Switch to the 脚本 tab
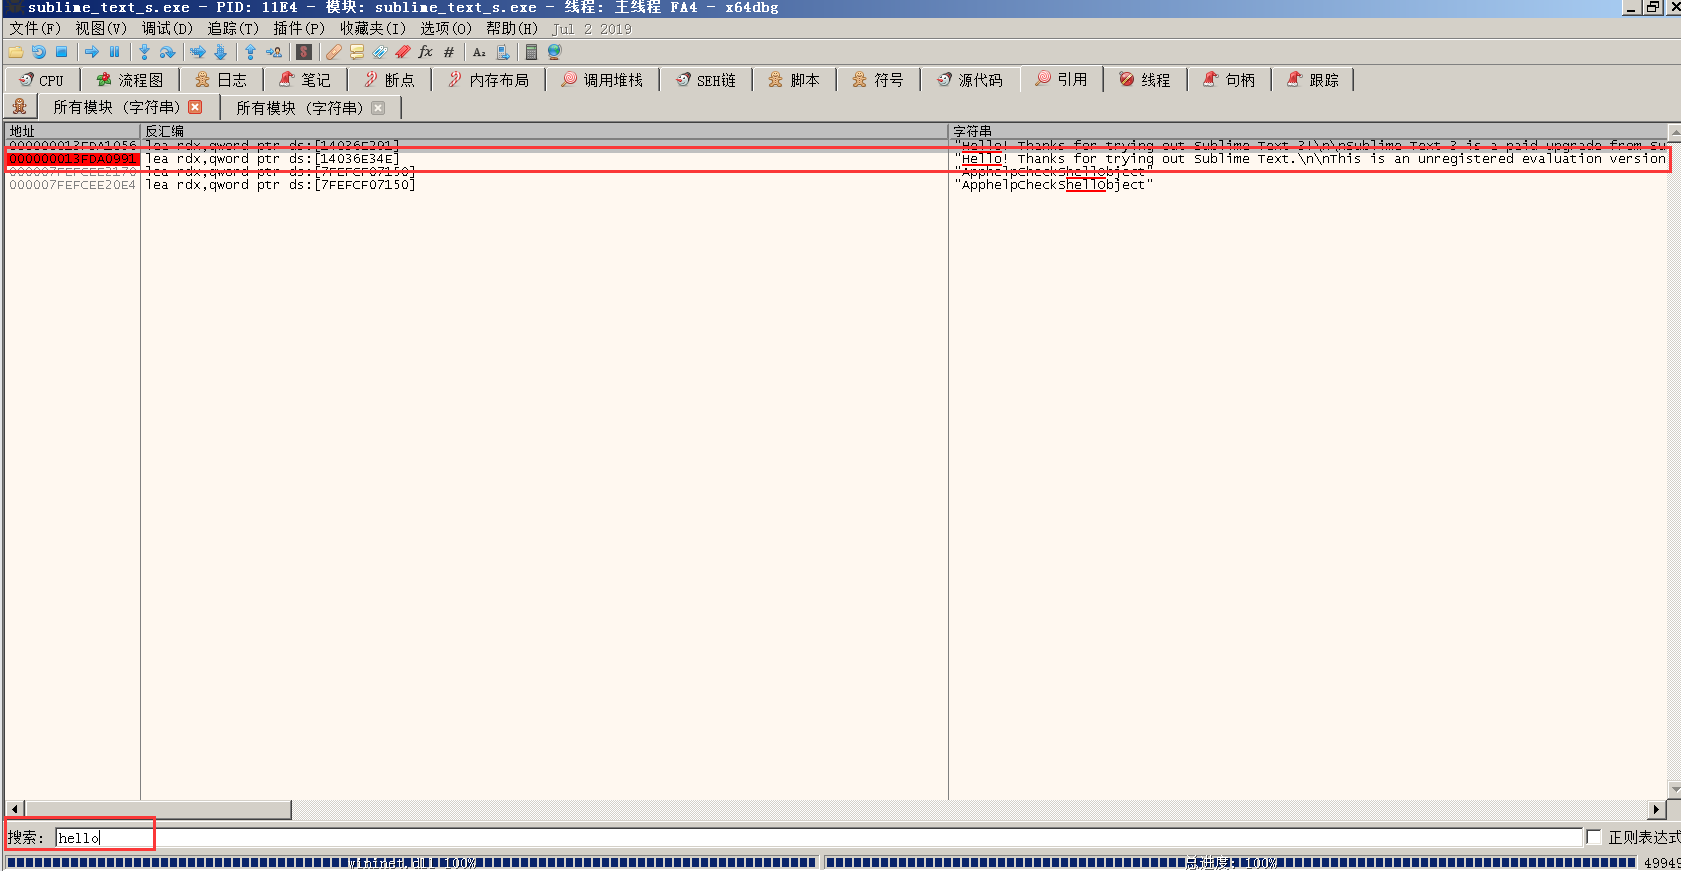1681x871 pixels. tap(794, 80)
